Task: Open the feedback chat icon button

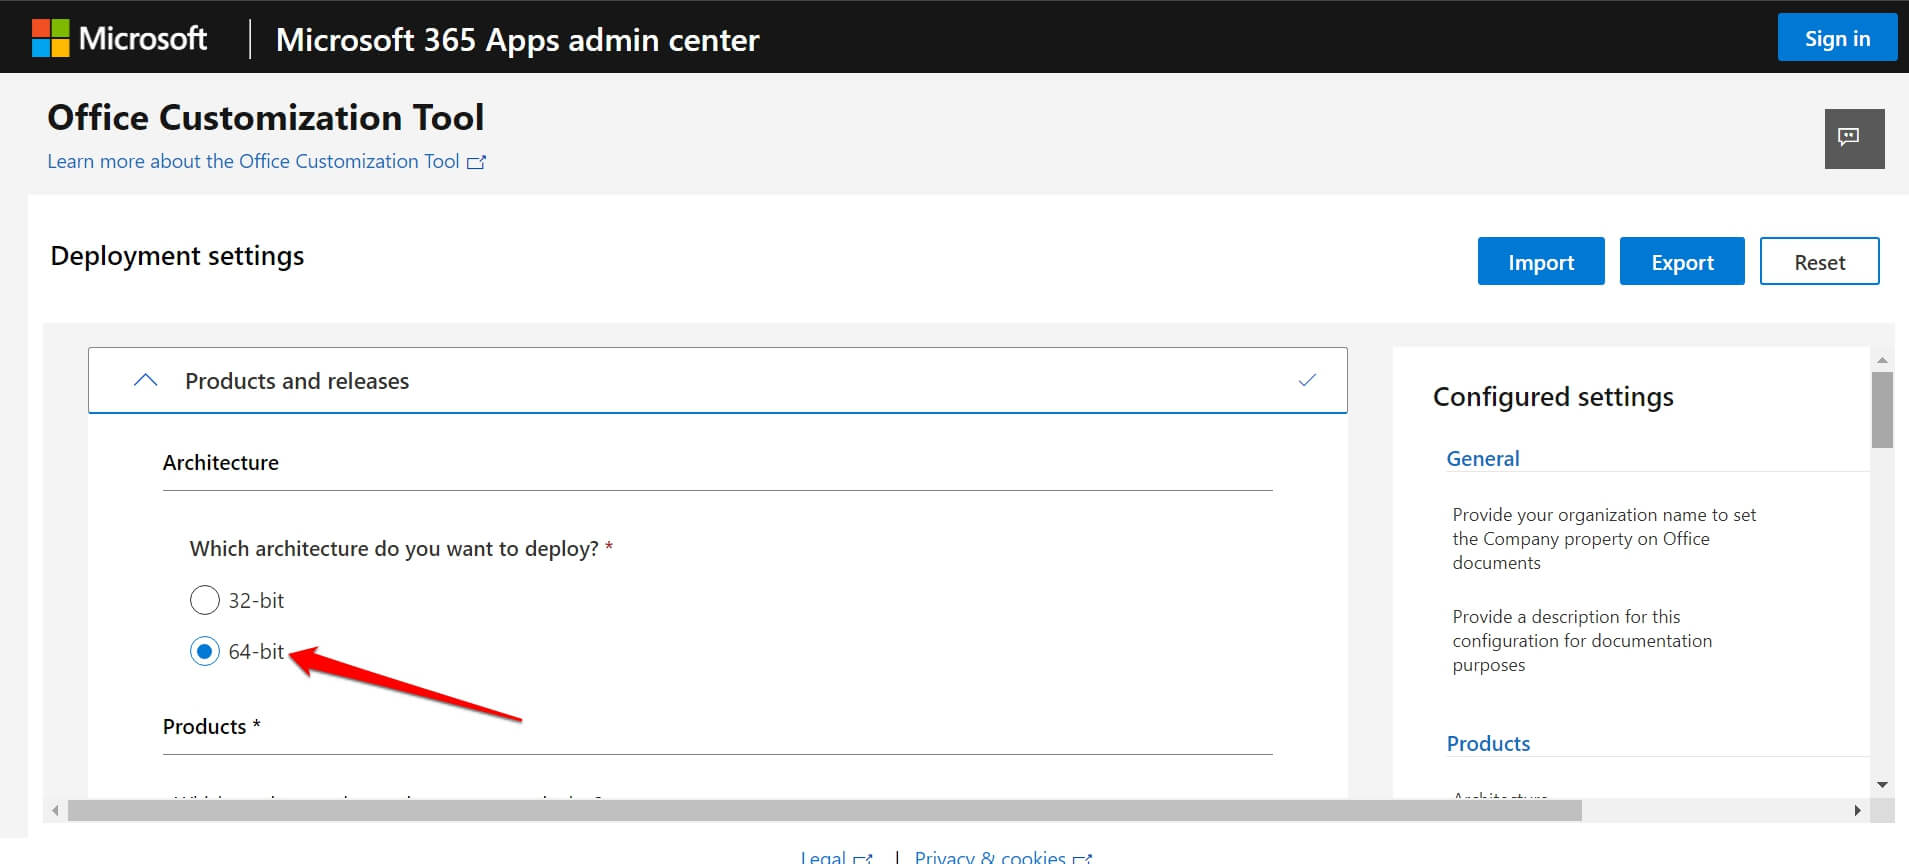Action: [1854, 138]
